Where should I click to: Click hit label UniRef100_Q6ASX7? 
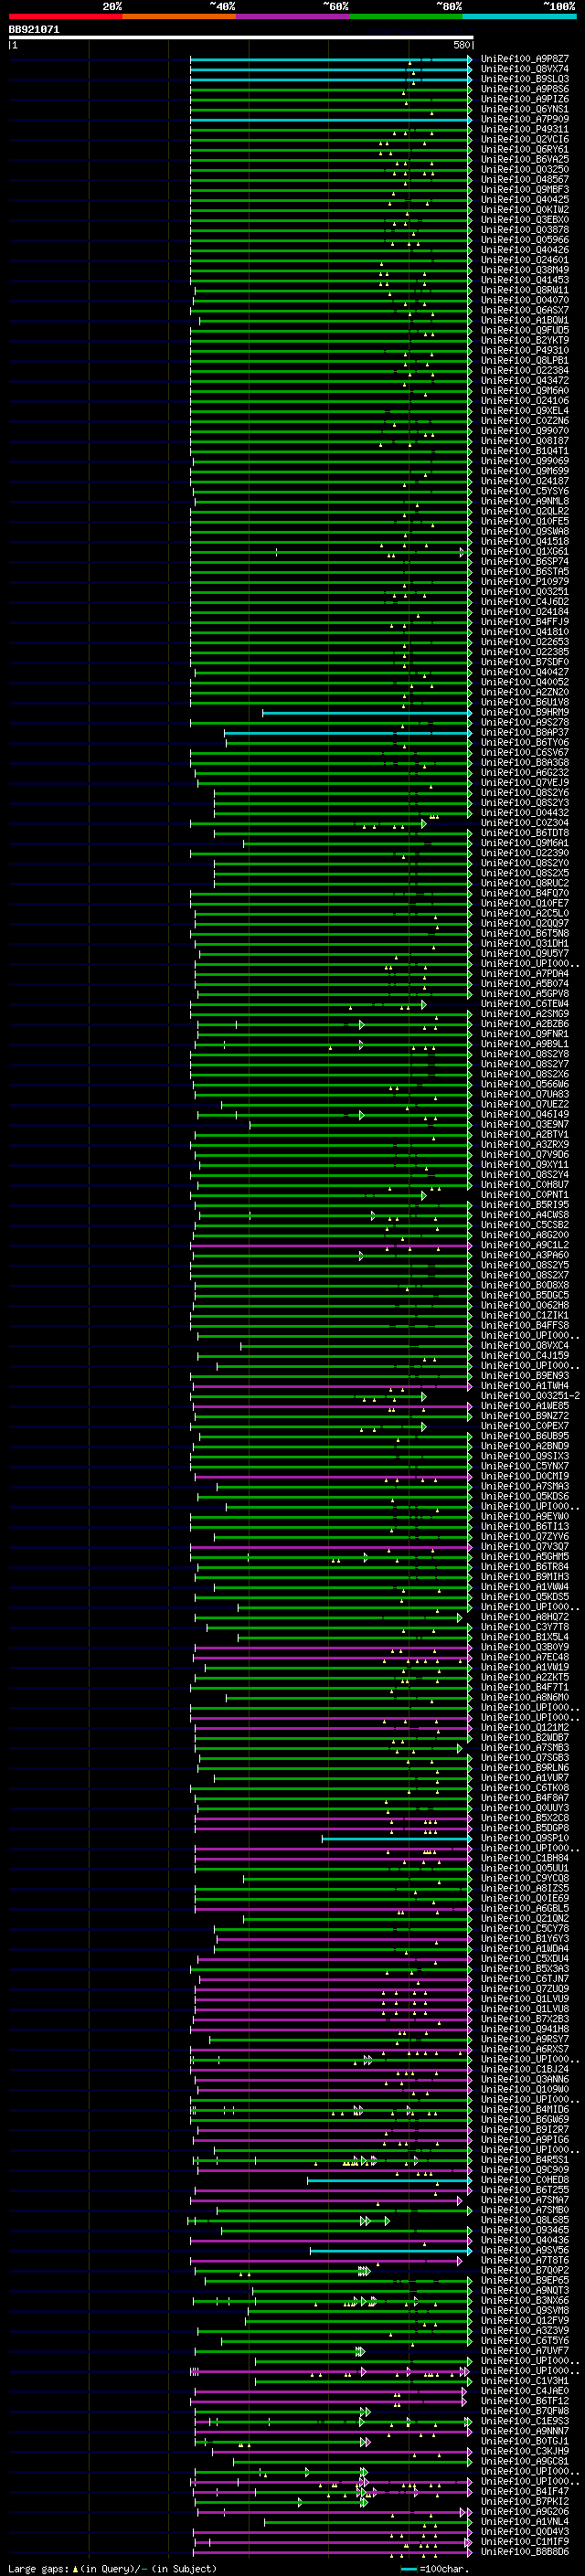tap(524, 310)
